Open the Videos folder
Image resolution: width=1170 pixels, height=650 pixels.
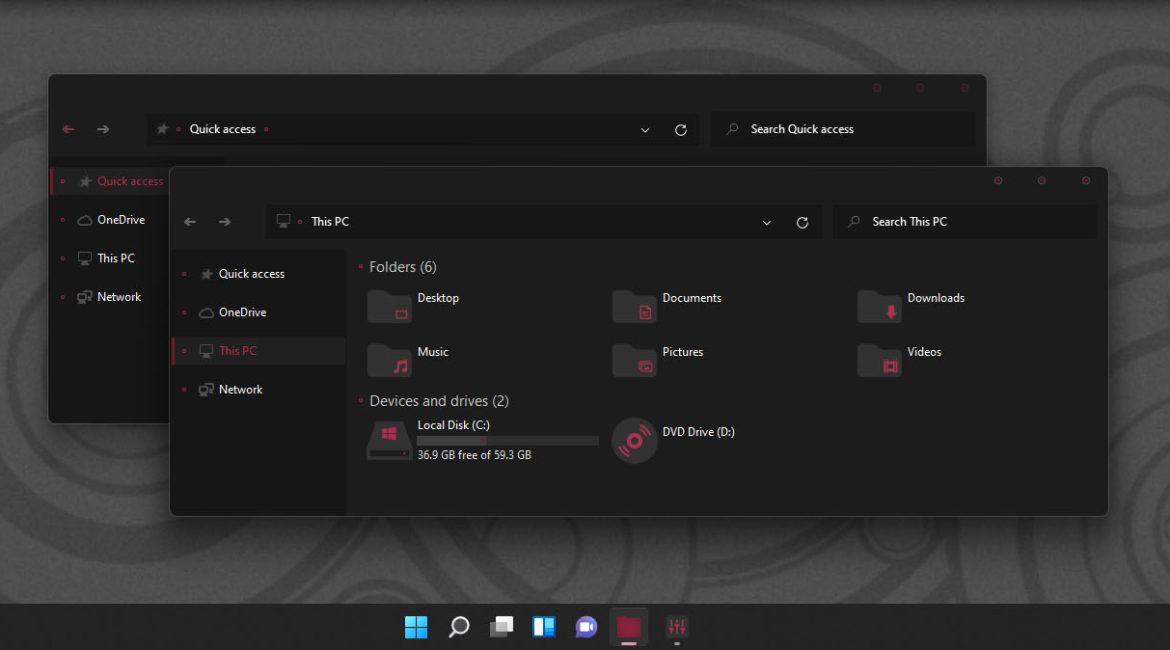coord(879,359)
